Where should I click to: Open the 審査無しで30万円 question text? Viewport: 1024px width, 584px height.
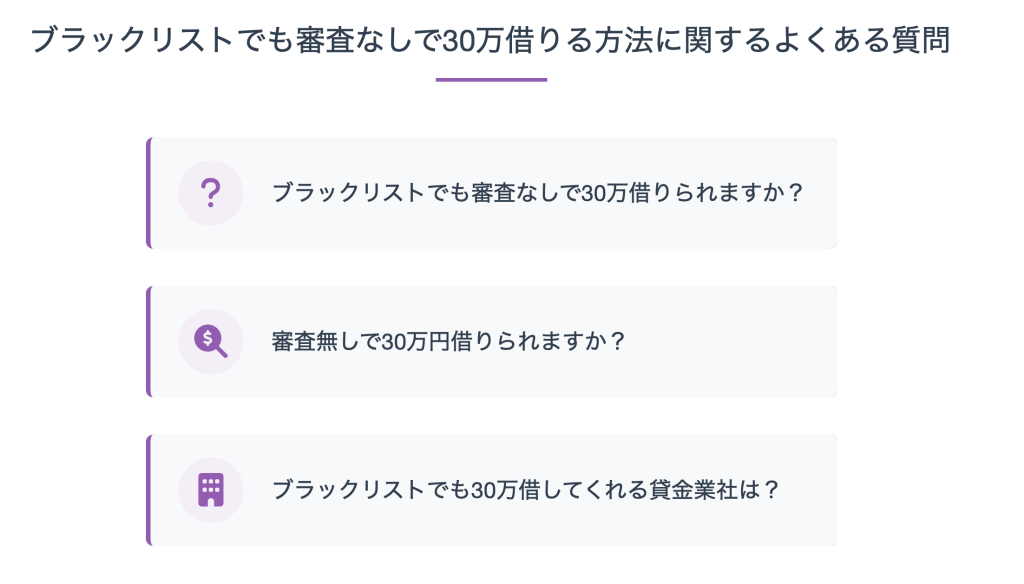point(449,342)
